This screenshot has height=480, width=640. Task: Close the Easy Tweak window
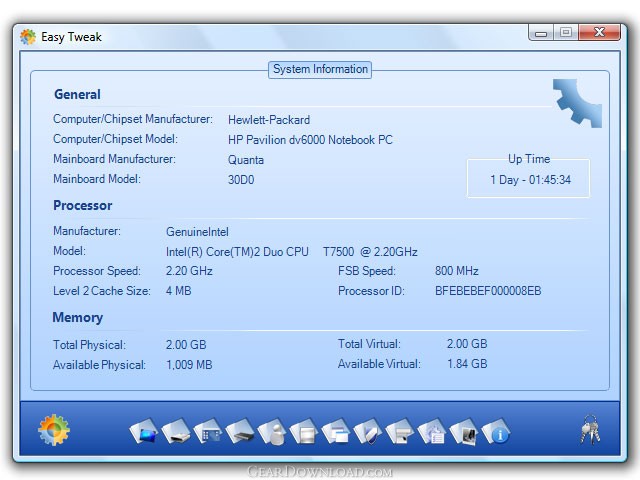[x=599, y=33]
